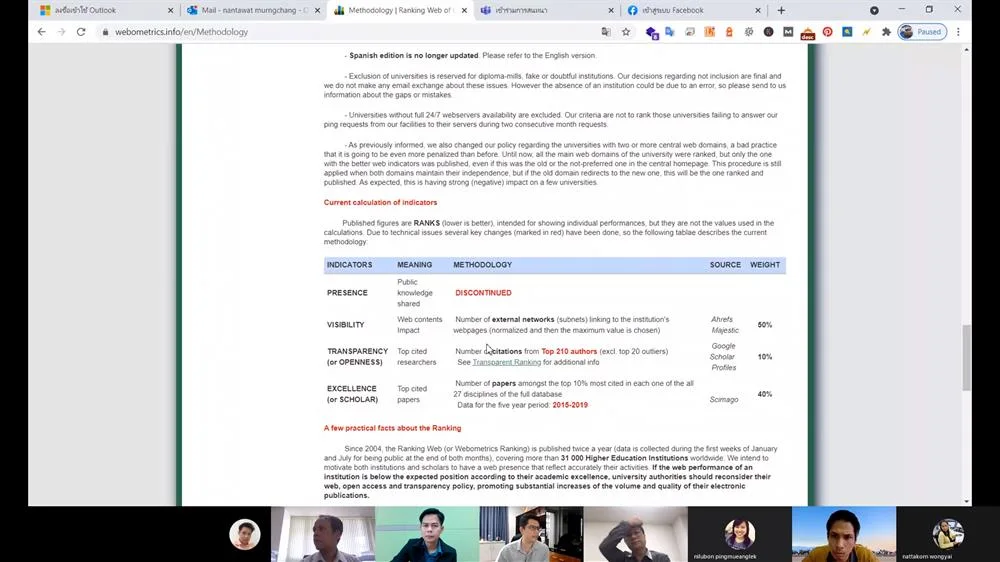Click the scrollbar down arrow
The image size is (1000, 562).
967,501
